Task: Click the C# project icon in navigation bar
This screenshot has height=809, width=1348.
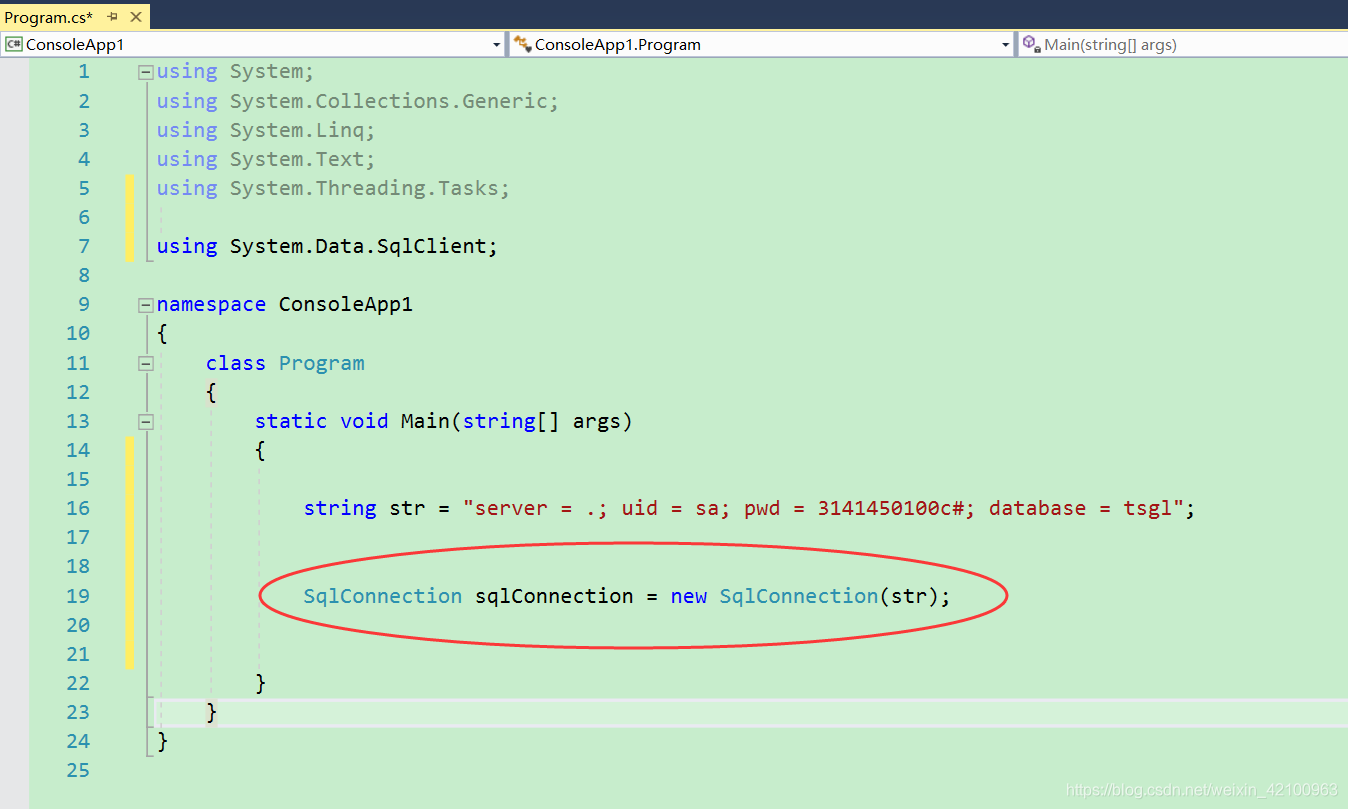Action: tap(14, 44)
